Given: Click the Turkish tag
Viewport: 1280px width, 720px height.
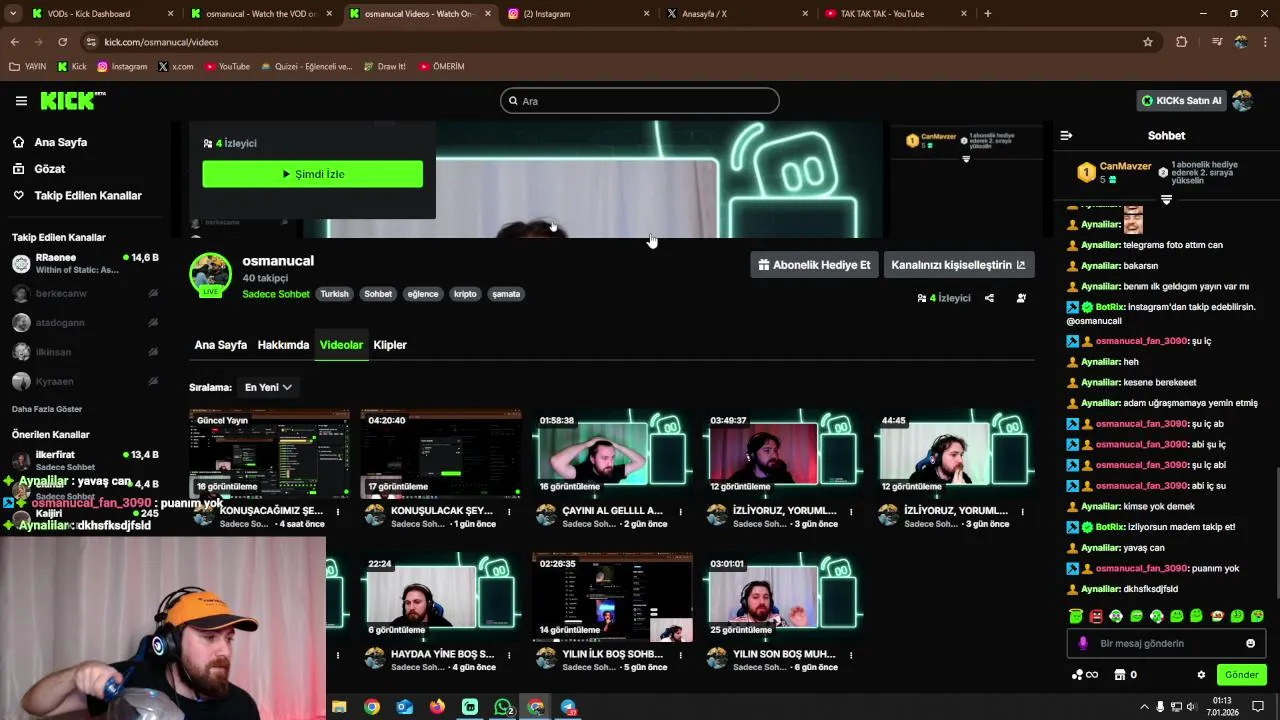Looking at the screenshot, I should click(x=334, y=294).
